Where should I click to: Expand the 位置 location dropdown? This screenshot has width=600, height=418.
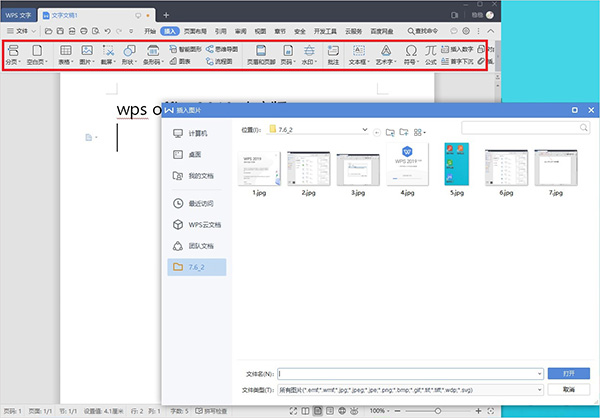pos(365,130)
